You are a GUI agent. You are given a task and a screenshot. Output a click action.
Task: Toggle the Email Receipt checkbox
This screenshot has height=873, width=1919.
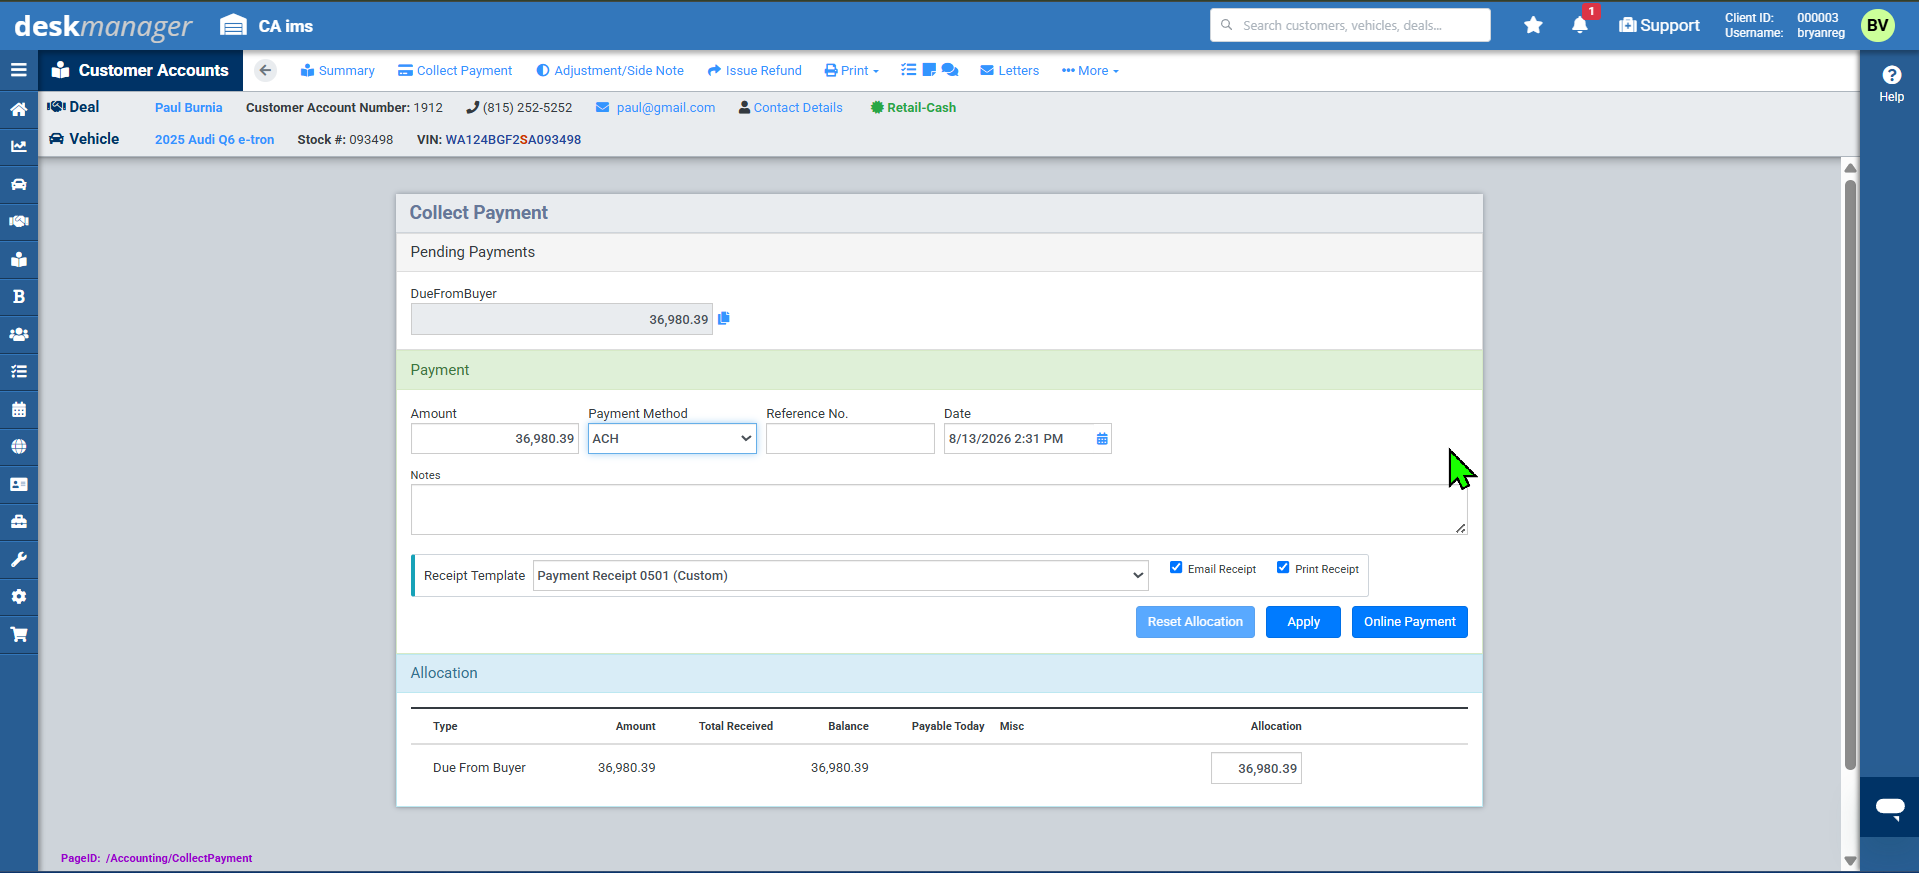click(x=1176, y=567)
